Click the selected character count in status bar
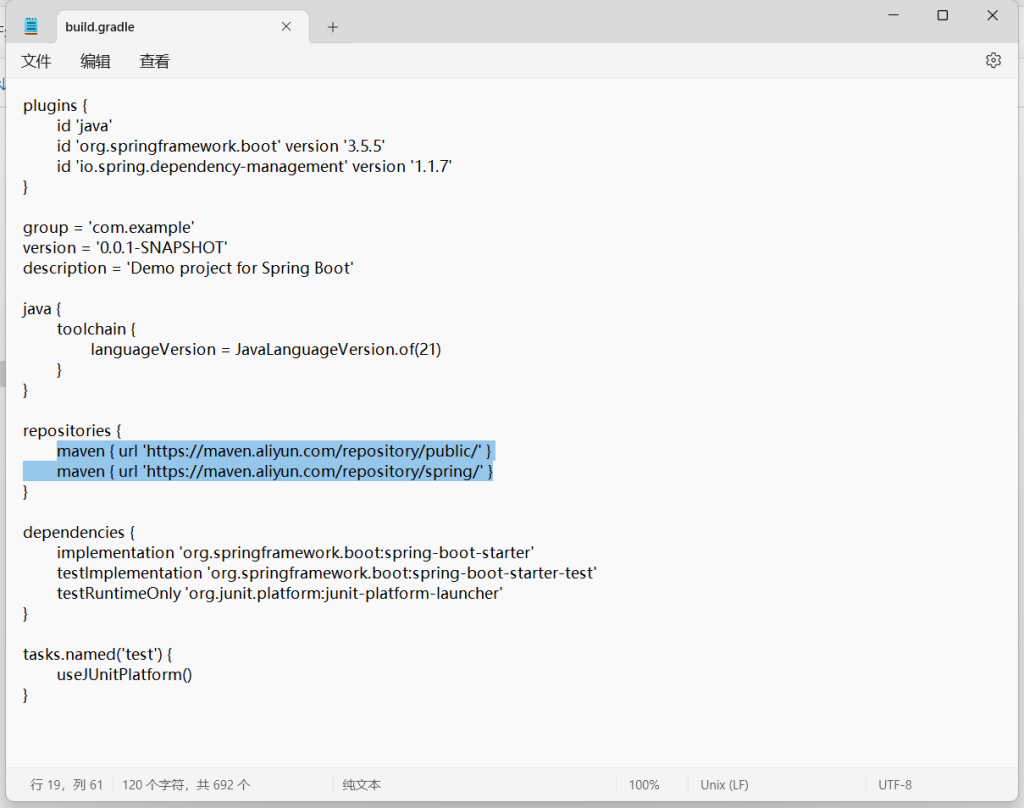 [x=186, y=785]
